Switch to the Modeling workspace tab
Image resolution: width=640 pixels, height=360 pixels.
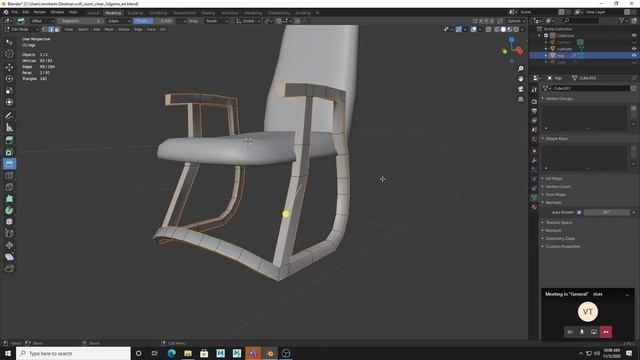(x=113, y=13)
